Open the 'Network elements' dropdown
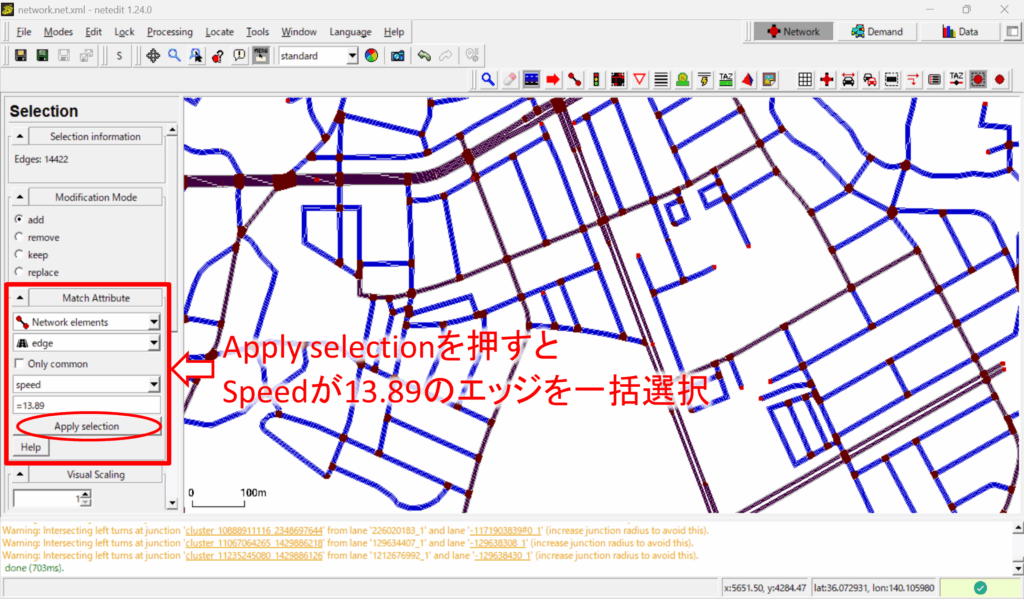Viewport: 1024px width, 599px height. point(86,322)
